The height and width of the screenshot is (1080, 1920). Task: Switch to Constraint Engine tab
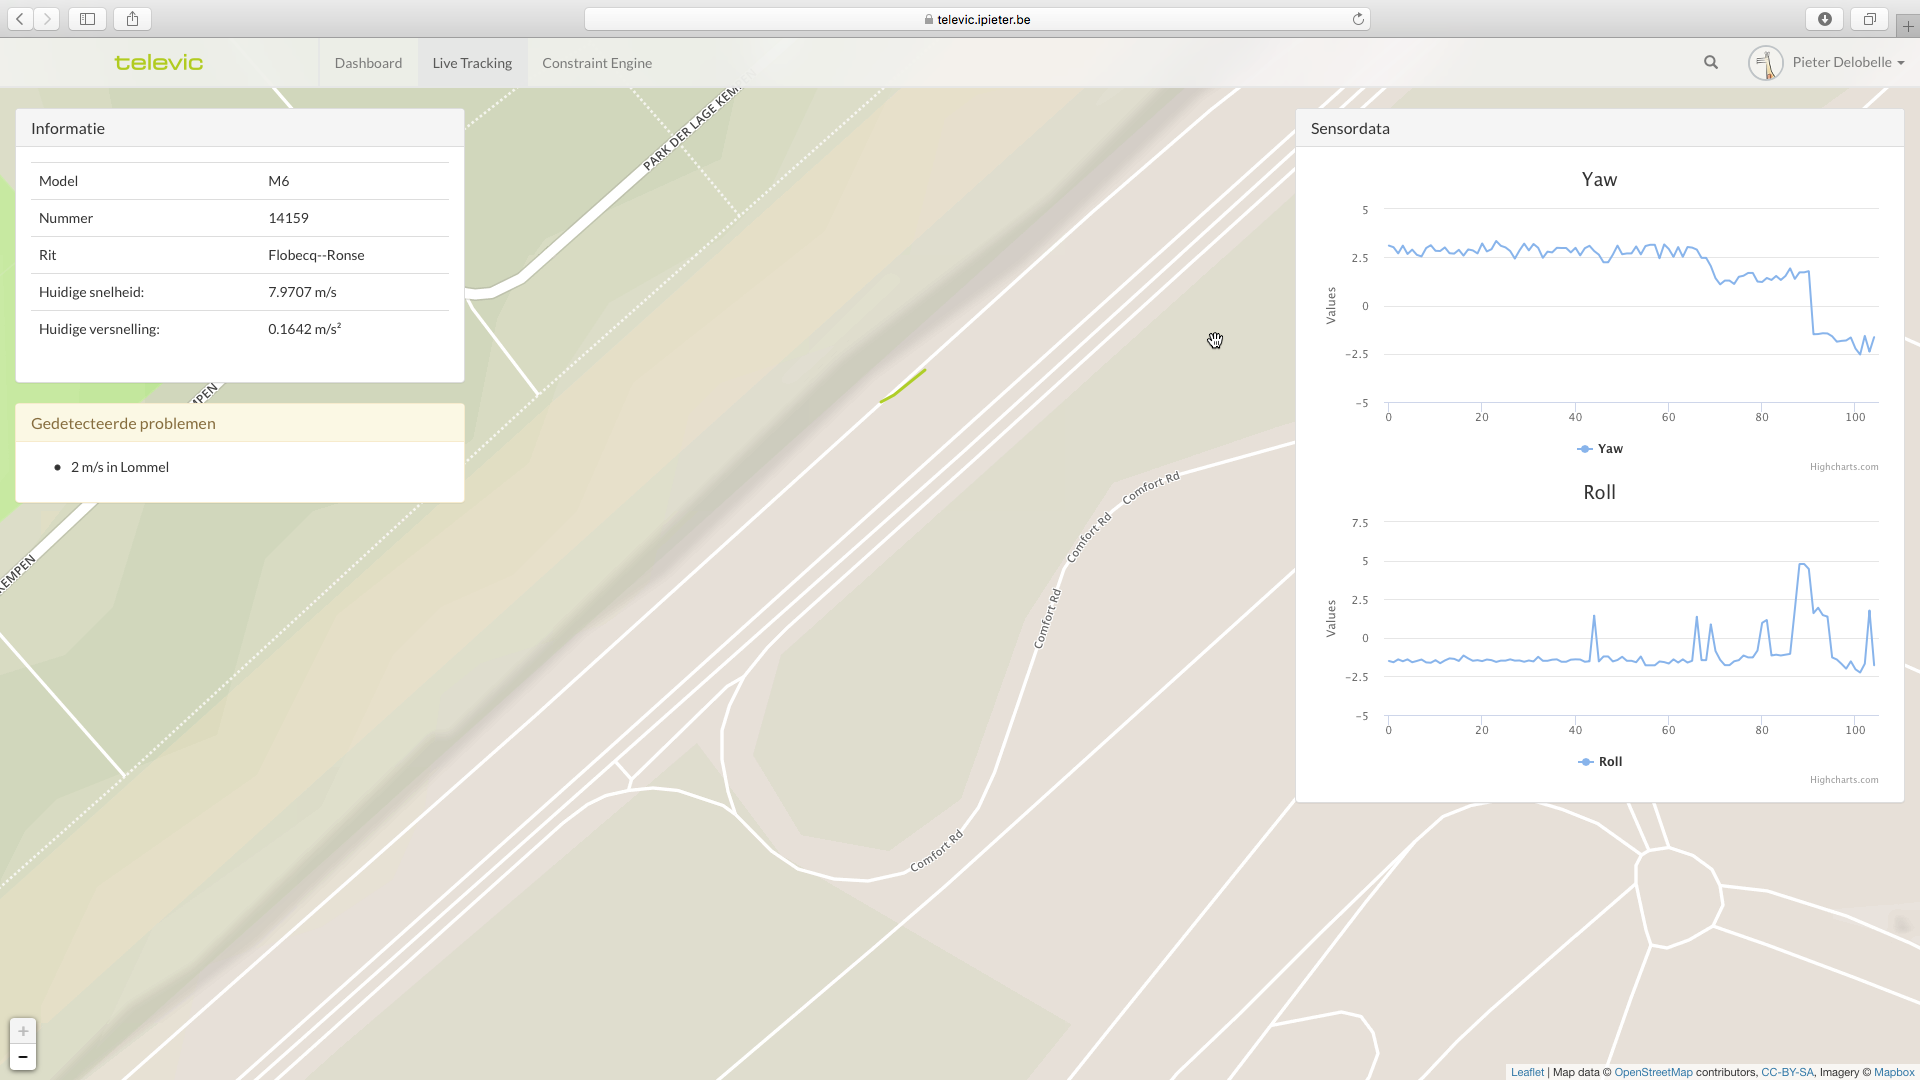pos(597,63)
